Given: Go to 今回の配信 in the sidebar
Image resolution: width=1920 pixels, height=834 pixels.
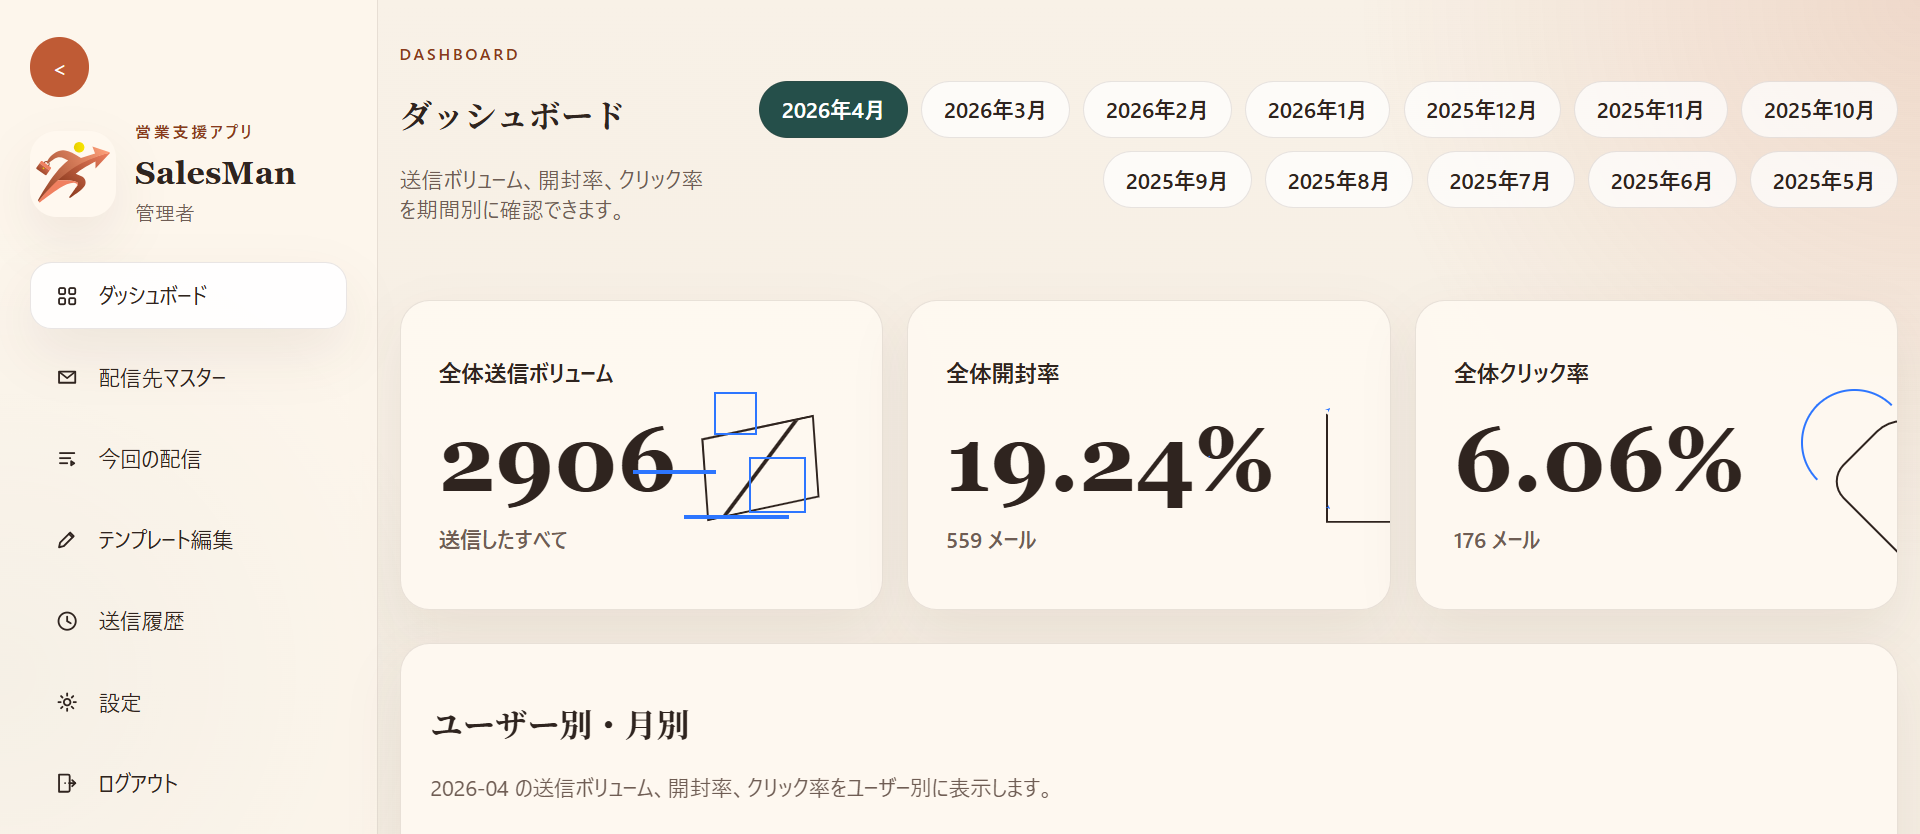Looking at the screenshot, I should coord(188,459).
